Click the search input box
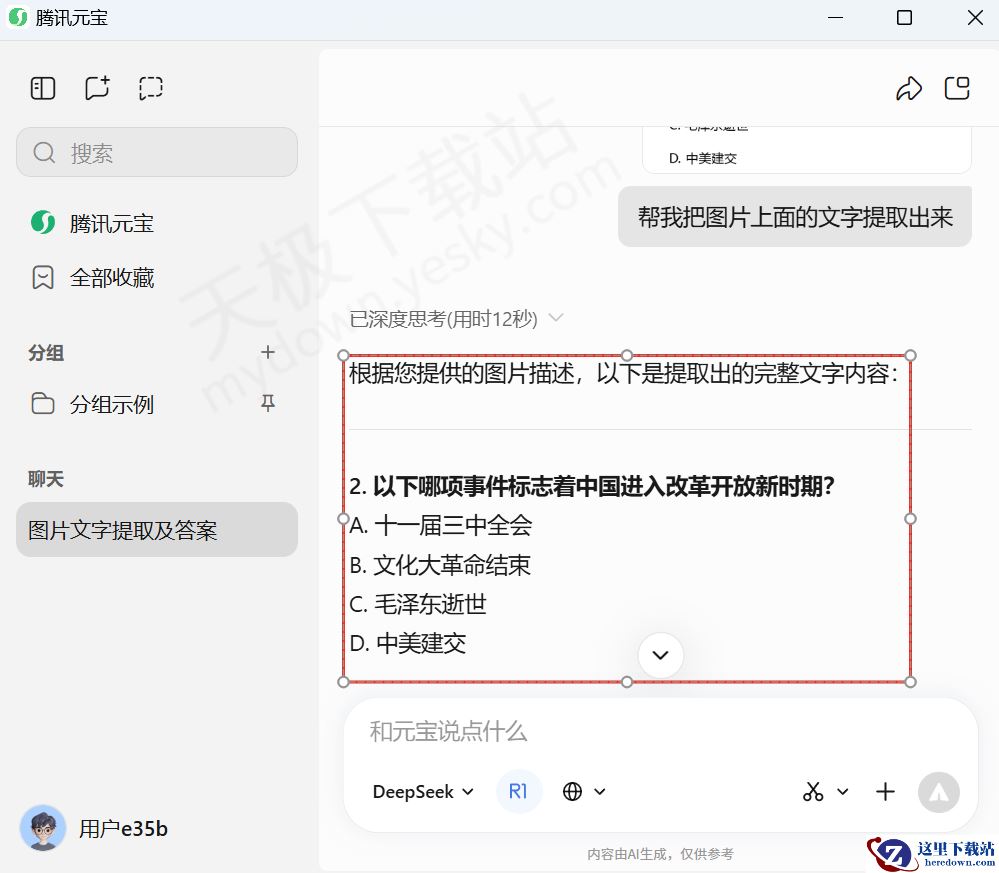This screenshot has width=999, height=873. (156, 152)
